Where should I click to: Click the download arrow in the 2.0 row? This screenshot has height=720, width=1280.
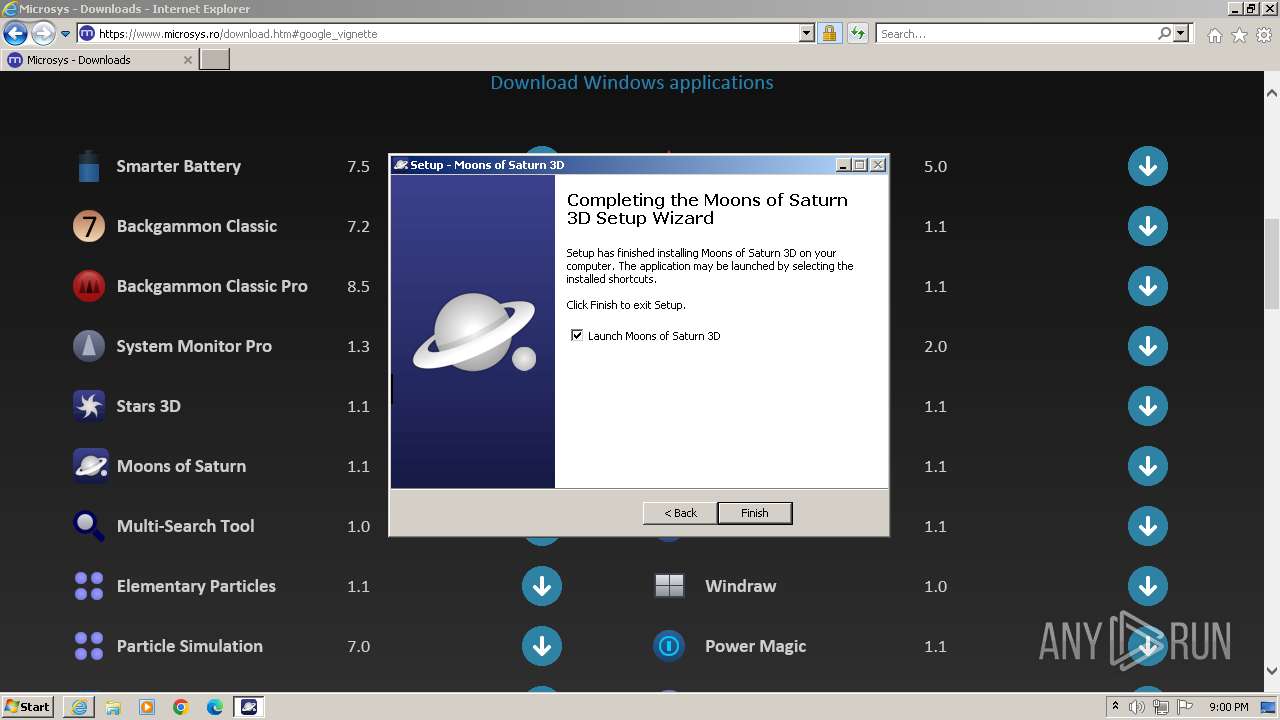(x=1148, y=346)
